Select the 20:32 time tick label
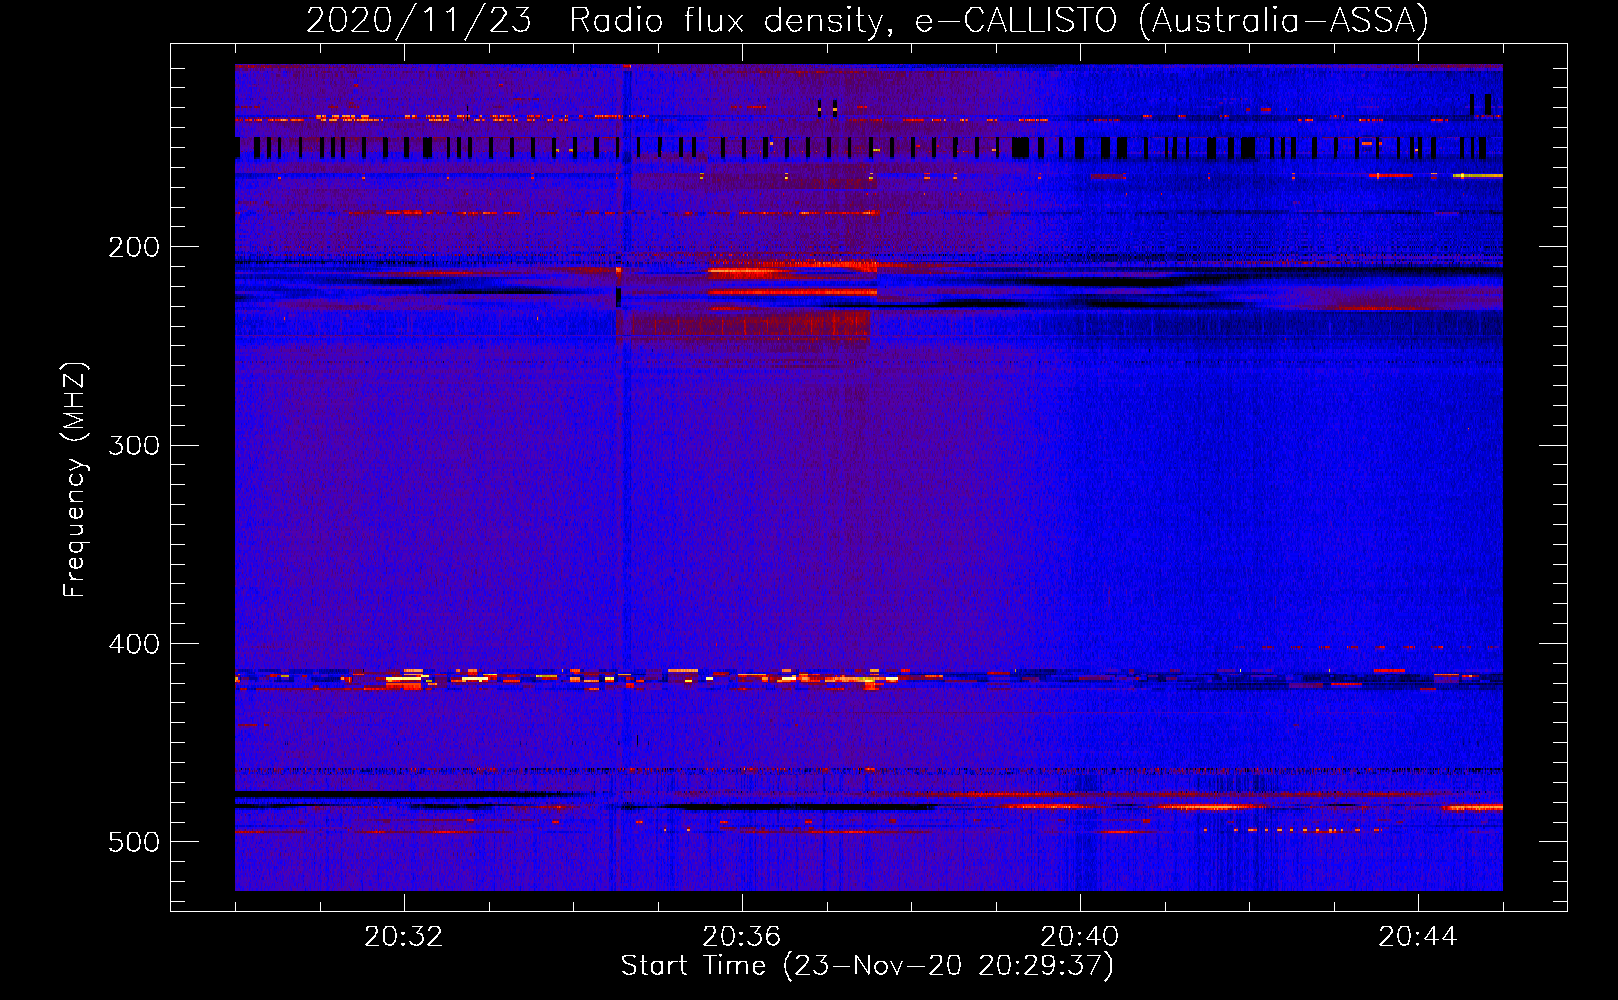1618x1000 pixels. 403,937
